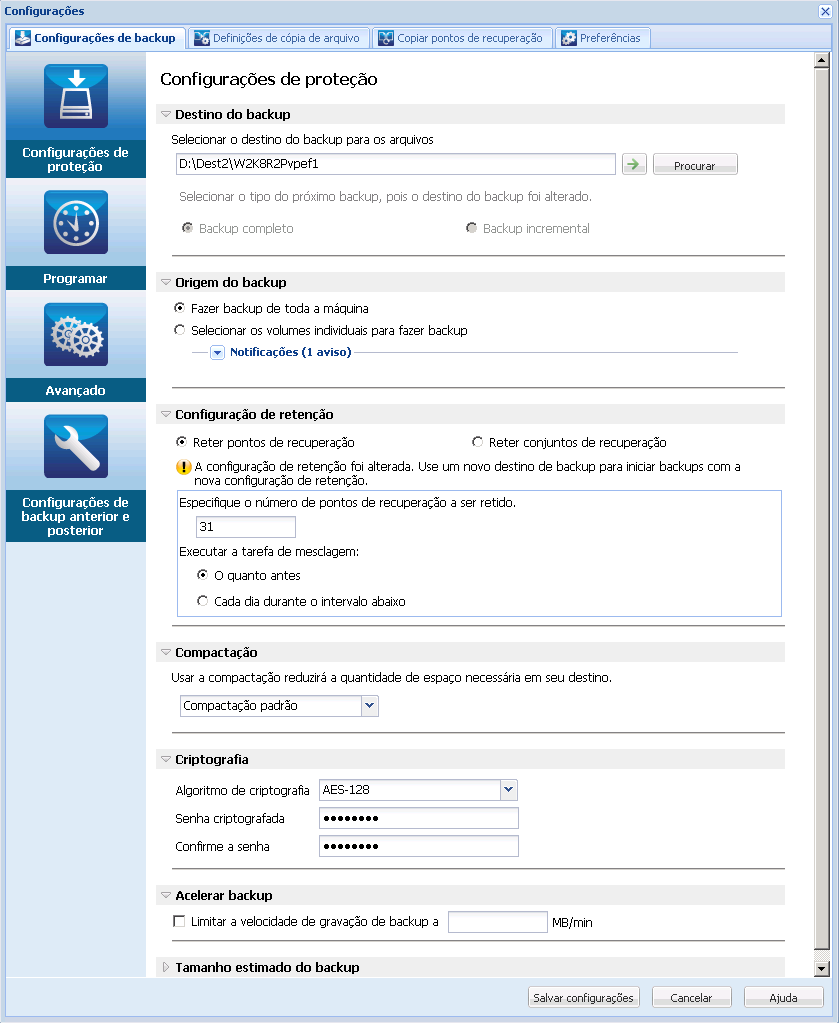
Task: Click the green arrow beside the destination path
Action: pos(634,163)
